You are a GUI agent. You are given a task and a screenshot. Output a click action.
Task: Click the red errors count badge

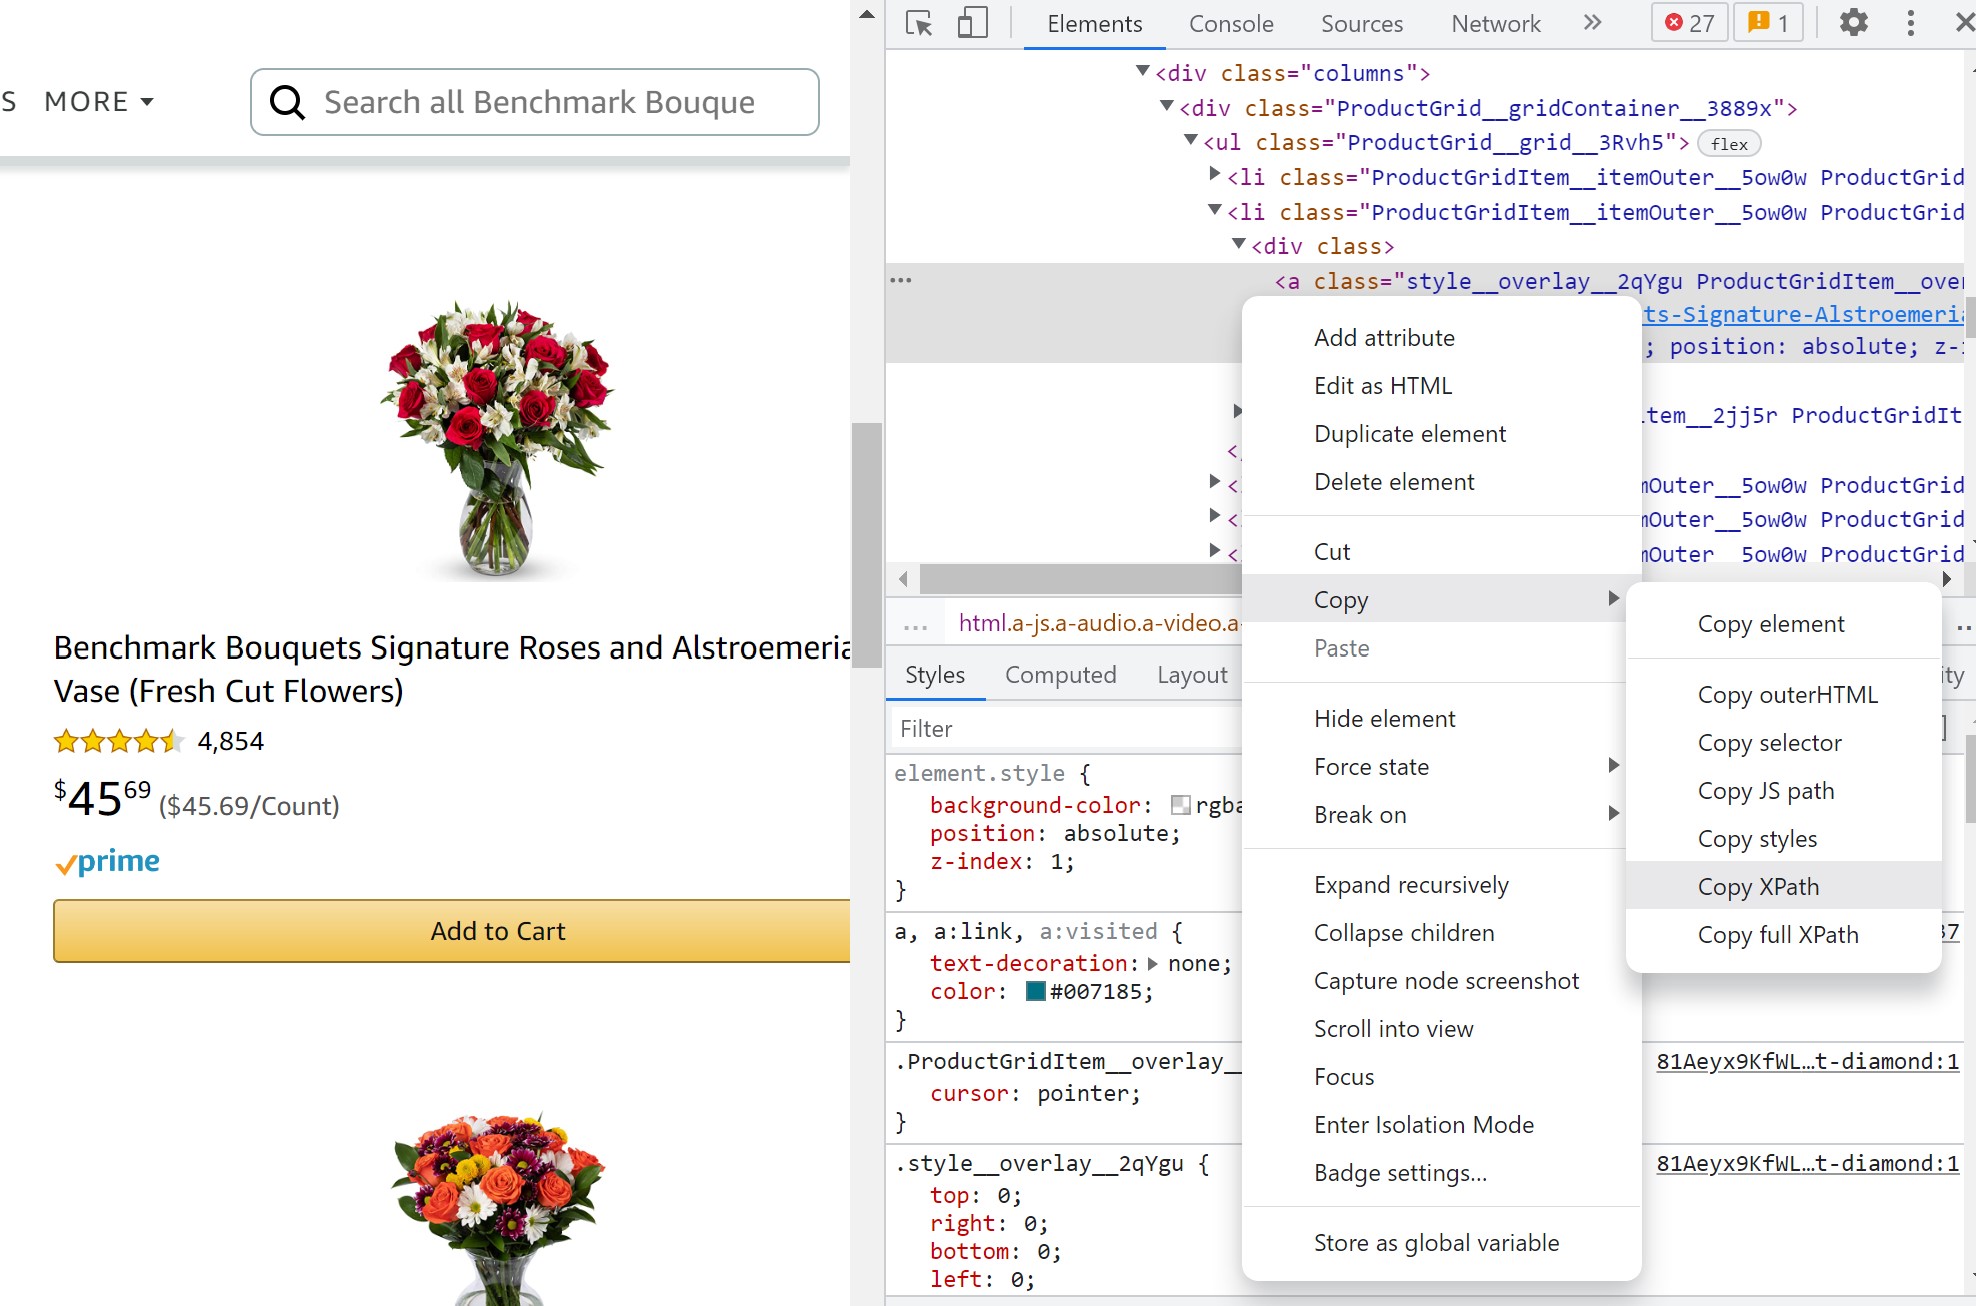[x=1689, y=23]
